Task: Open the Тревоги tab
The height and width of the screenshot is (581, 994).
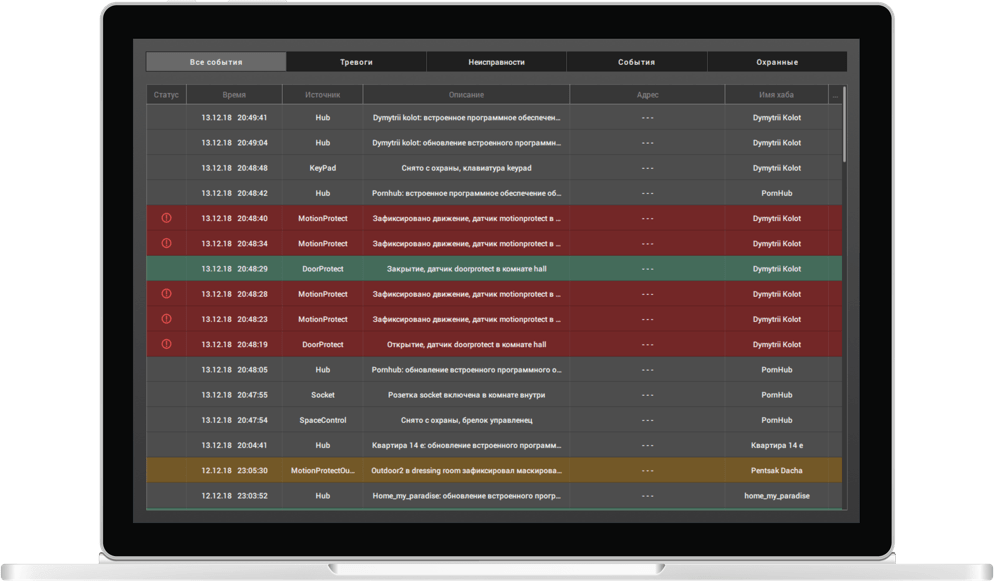Action: pyautogui.click(x=356, y=62)
